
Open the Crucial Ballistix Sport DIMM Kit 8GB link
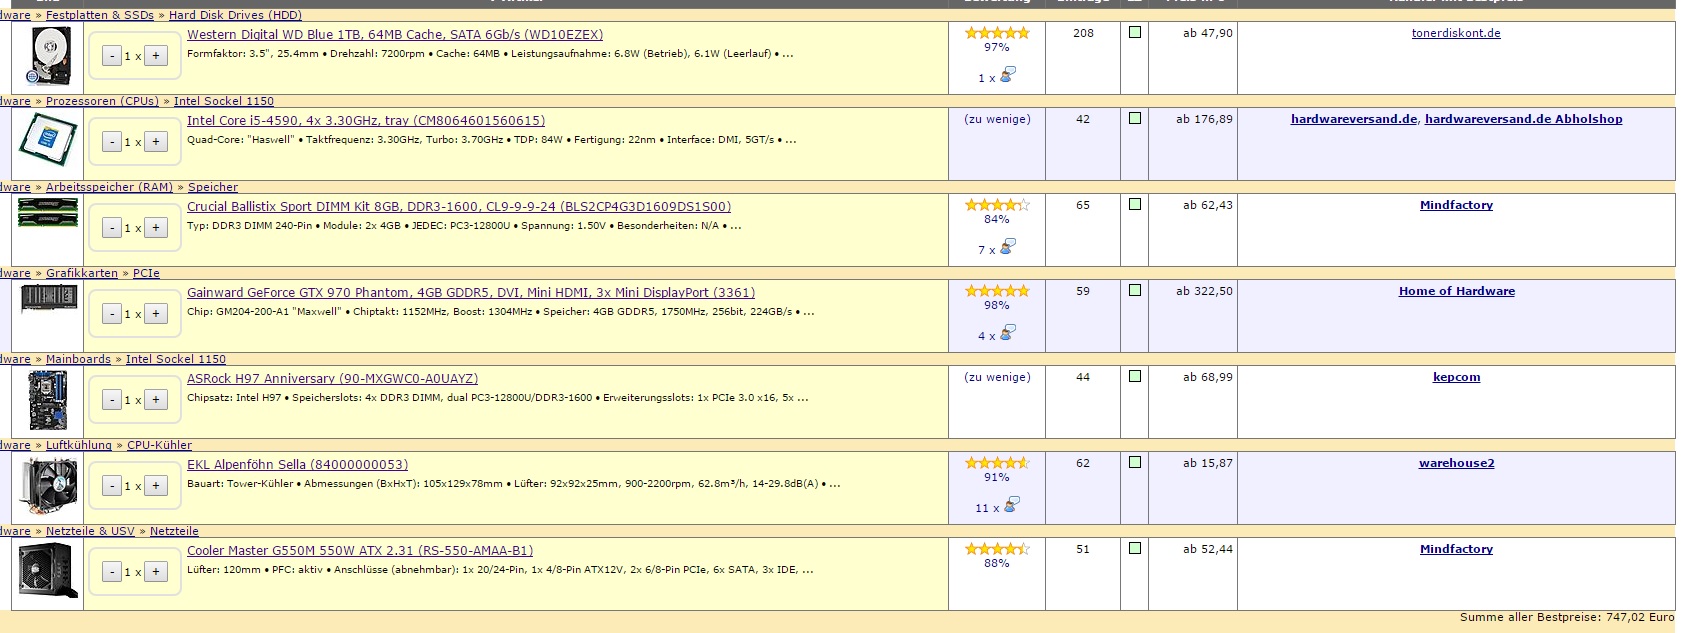(459, 207)
